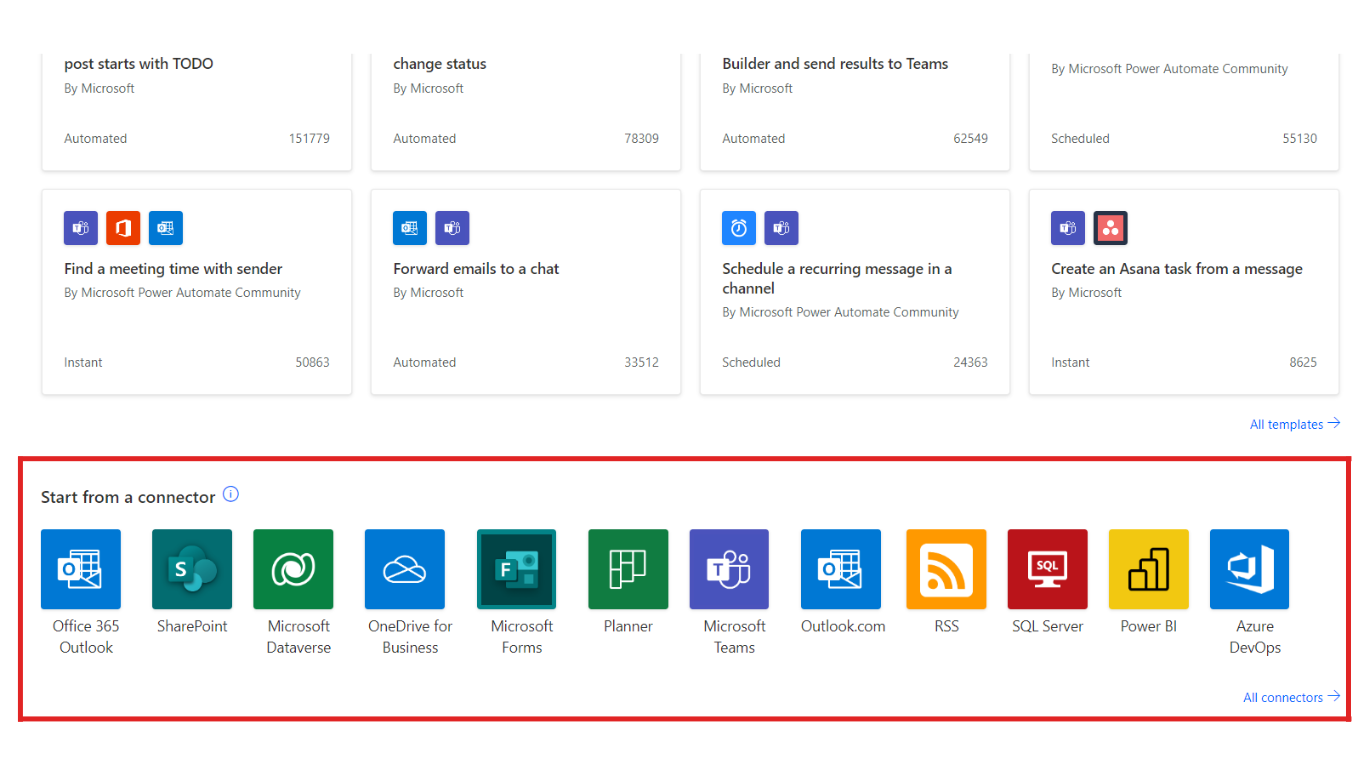The image size is (1366, 768).
Task: Click the usage count 24363
Action: (970, 362)
